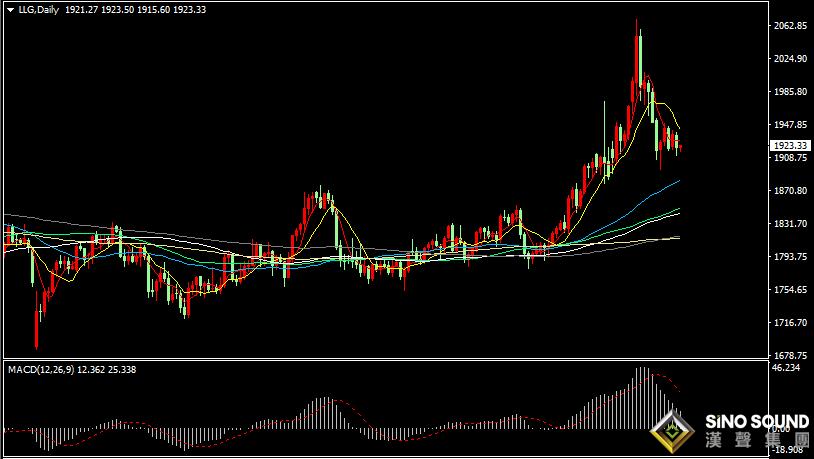Click the 46.234 MACD scale label
814x459 pixels.
[x=785, y=368]
